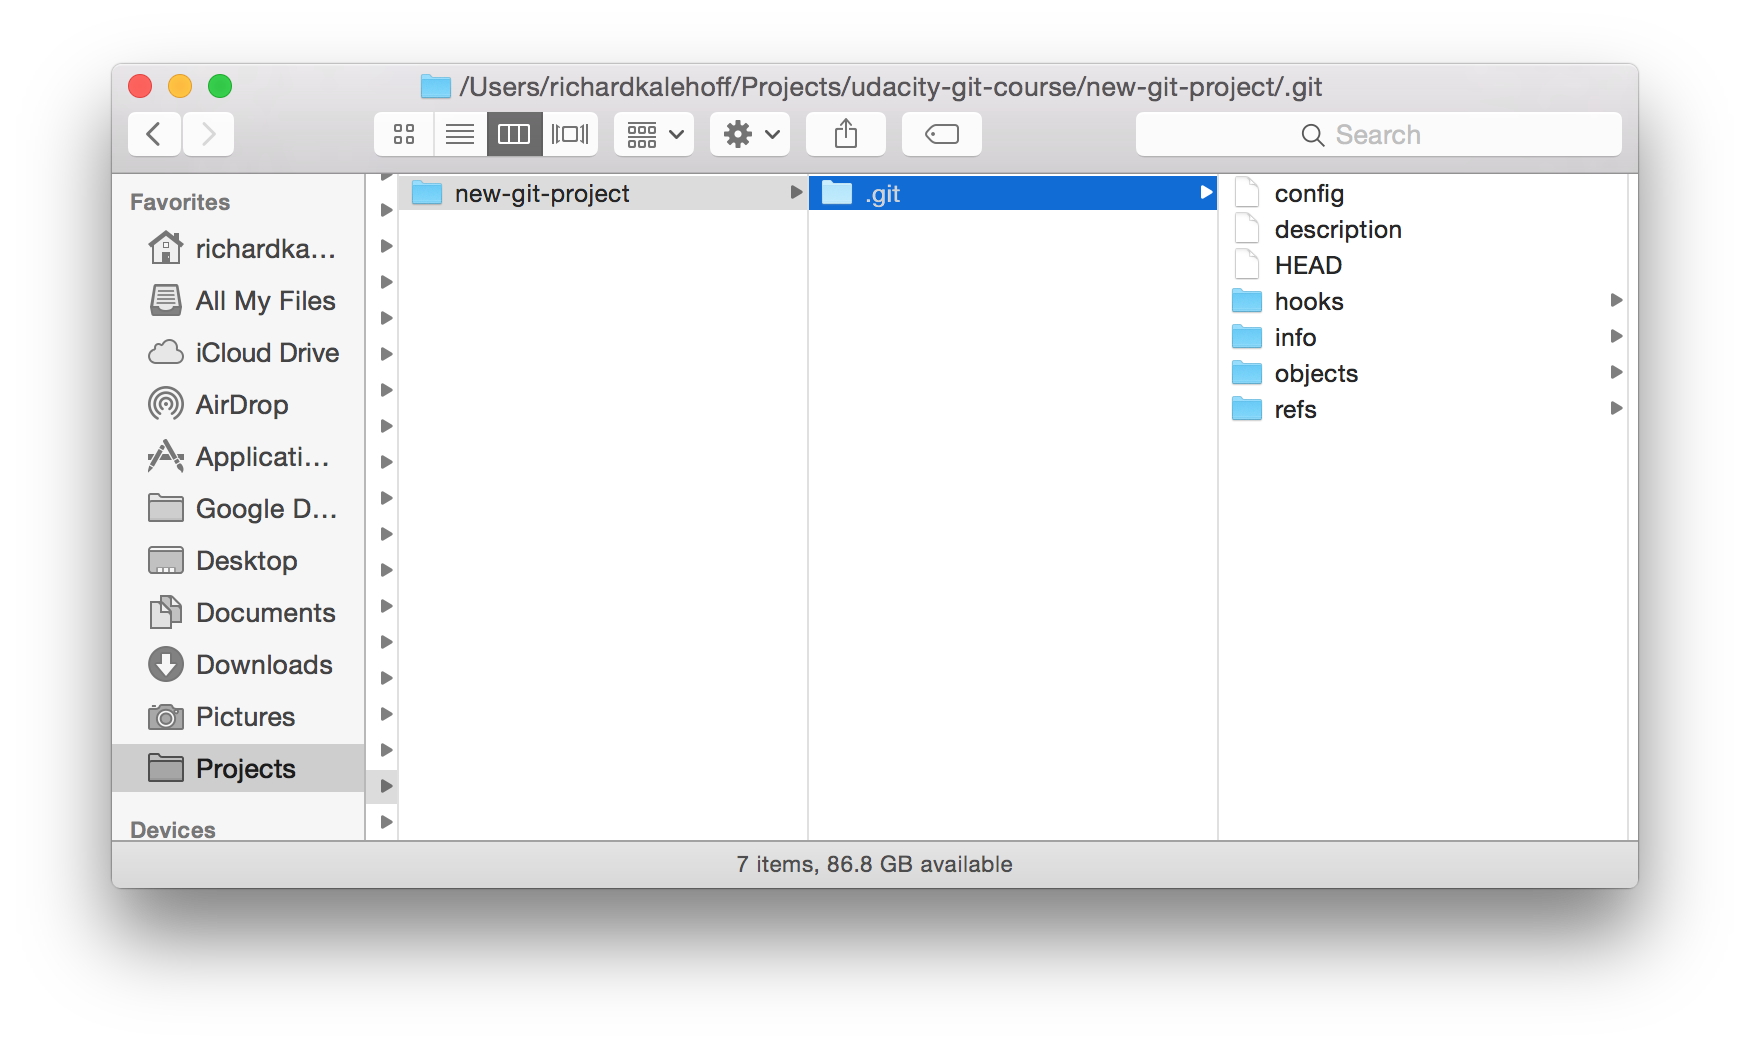Open AirDrop from the sidebar
The height and width of the screenshot is (1048, 1750).
(243, 404)
